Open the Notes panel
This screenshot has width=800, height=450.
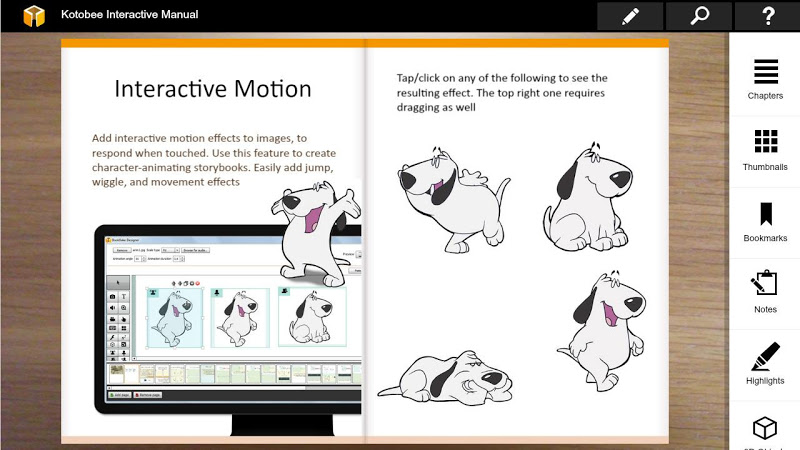[x=765, y=293]
